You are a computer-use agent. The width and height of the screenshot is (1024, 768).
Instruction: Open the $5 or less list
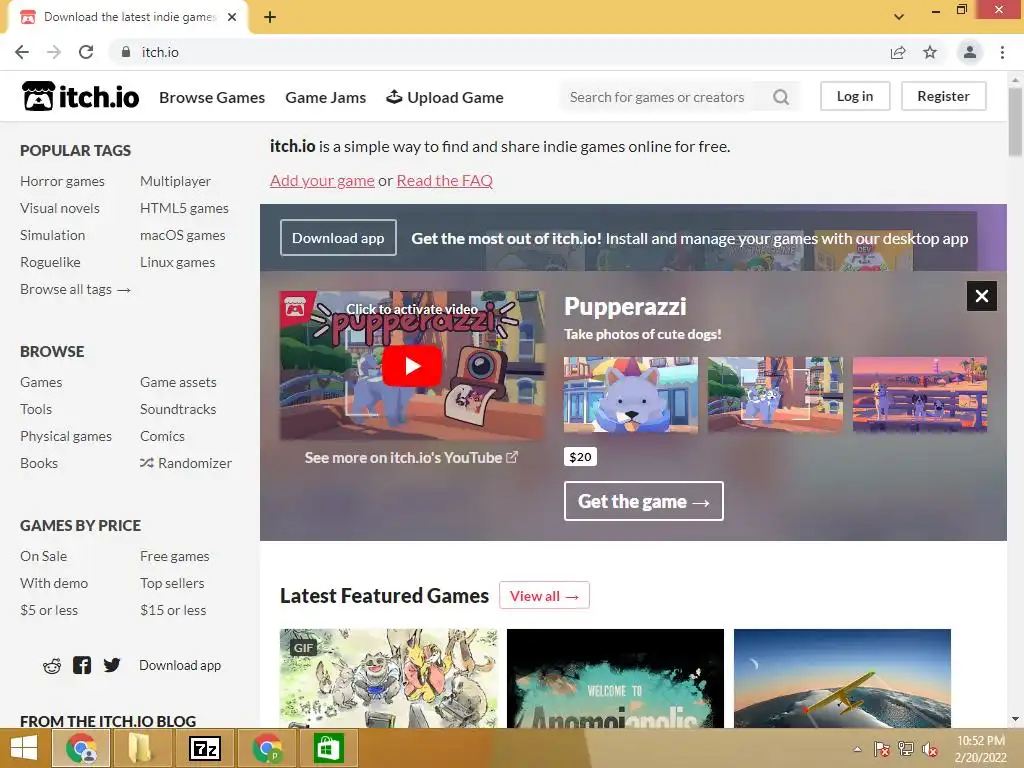[49, 610]
